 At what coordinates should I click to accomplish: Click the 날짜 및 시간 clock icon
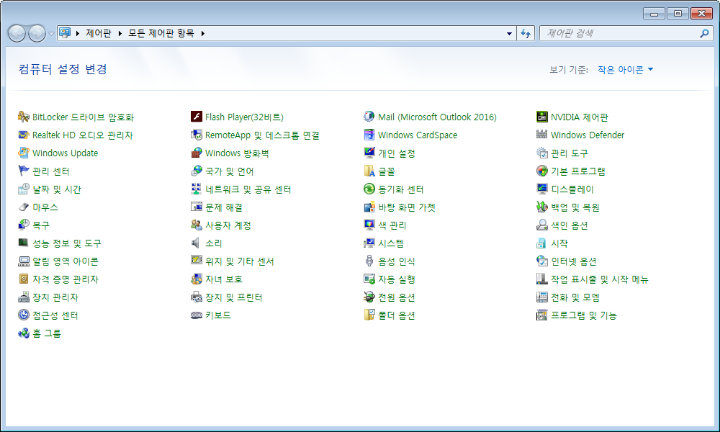pos(23,189)
